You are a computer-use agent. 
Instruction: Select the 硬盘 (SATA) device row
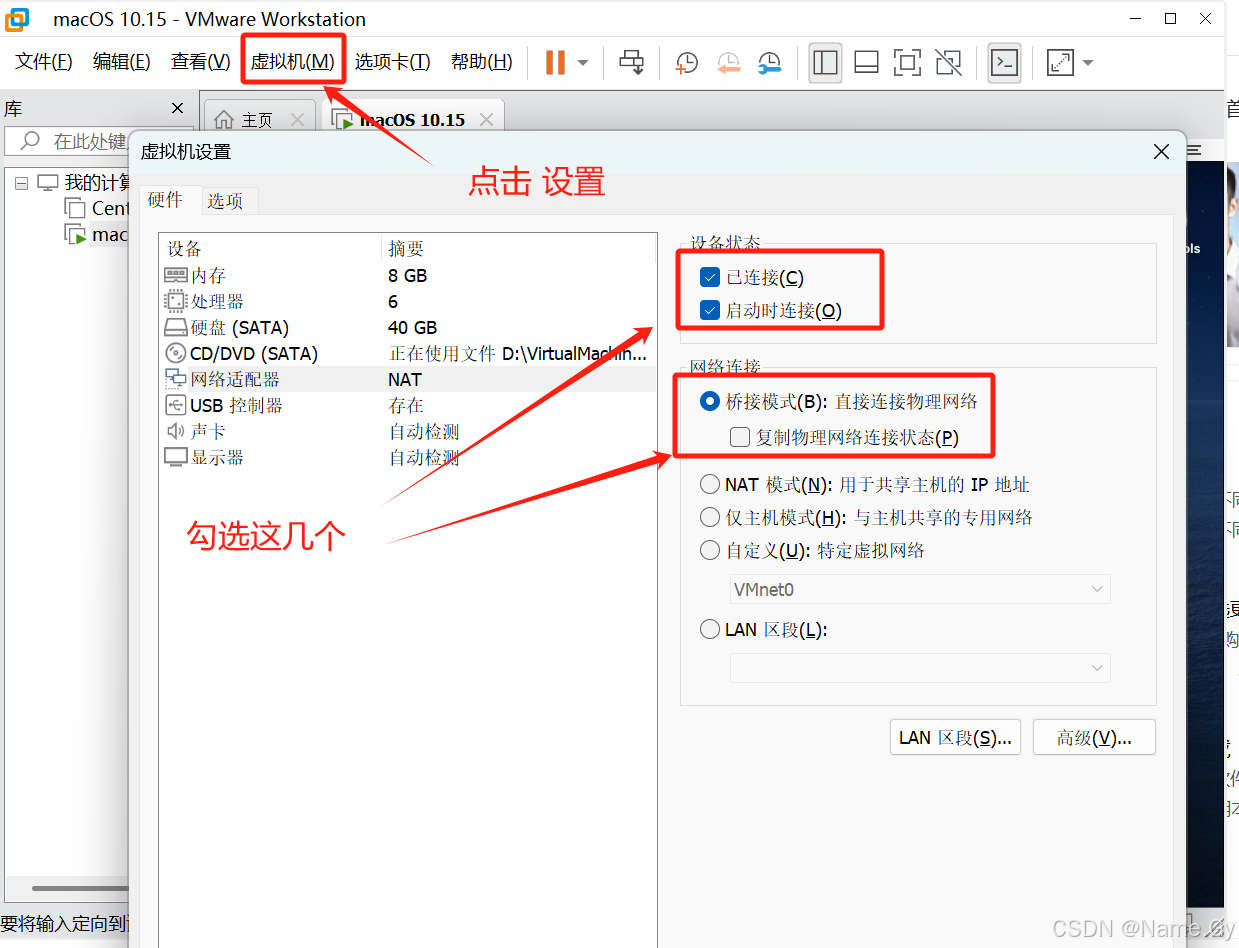408,327
